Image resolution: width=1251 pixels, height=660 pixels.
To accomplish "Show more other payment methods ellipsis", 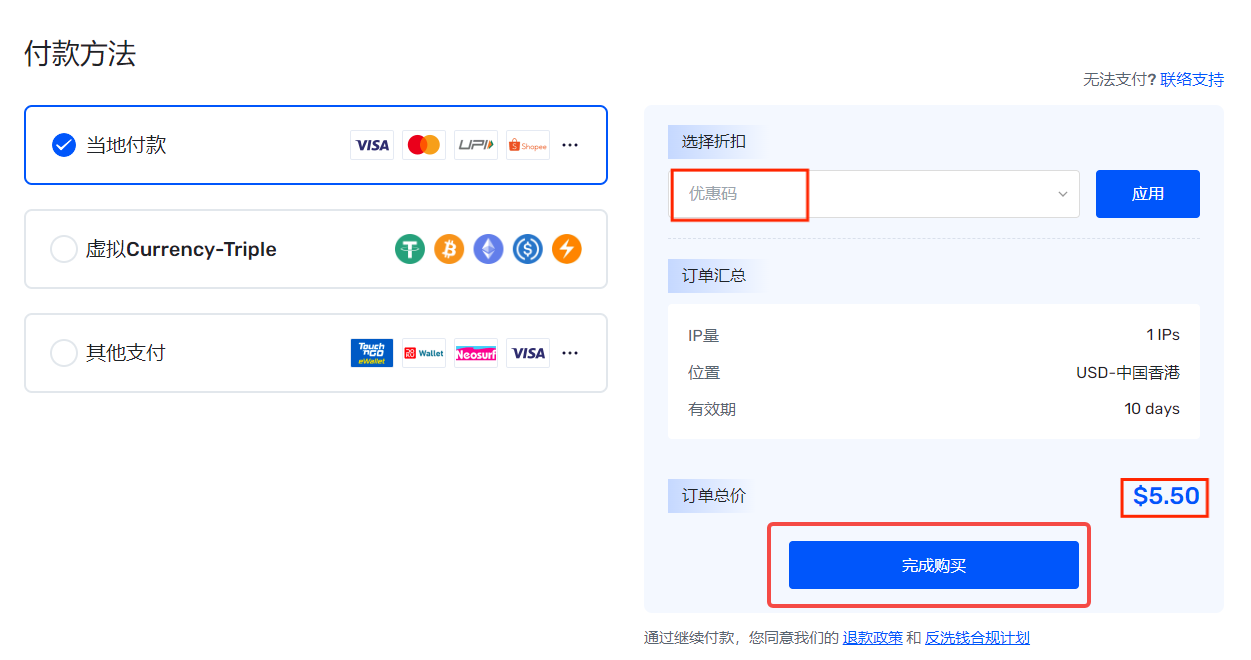I will 570,353.
